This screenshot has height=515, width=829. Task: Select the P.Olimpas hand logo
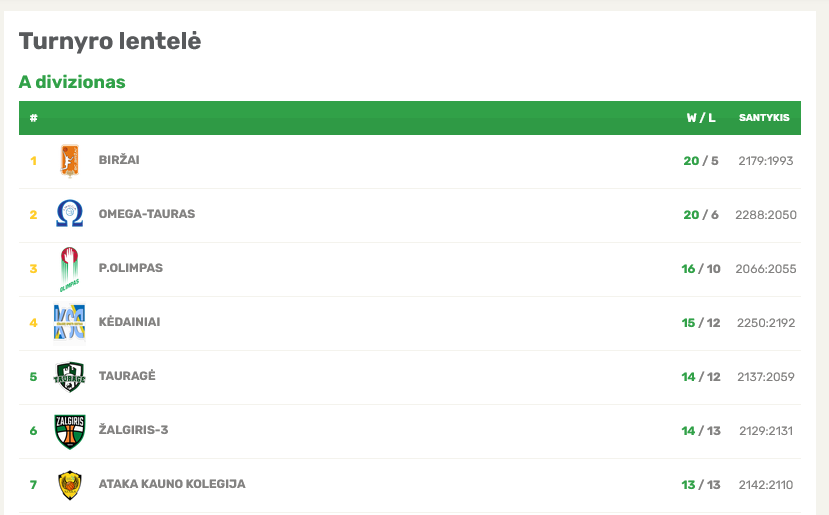(x=69, y=269)
